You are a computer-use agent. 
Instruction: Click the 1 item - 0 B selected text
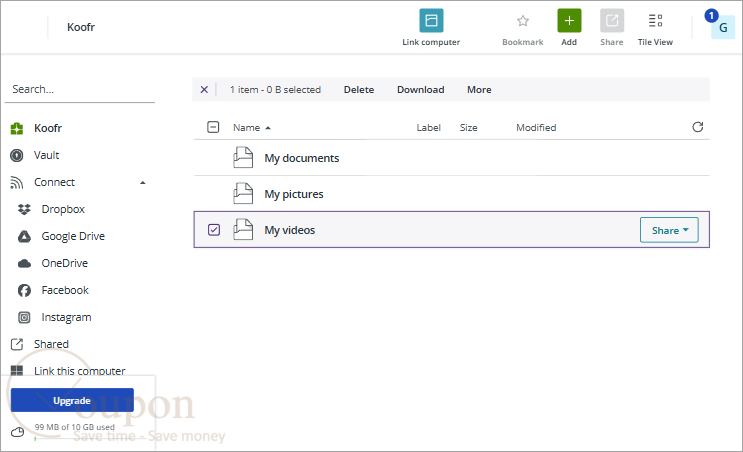tap(275, 90)
